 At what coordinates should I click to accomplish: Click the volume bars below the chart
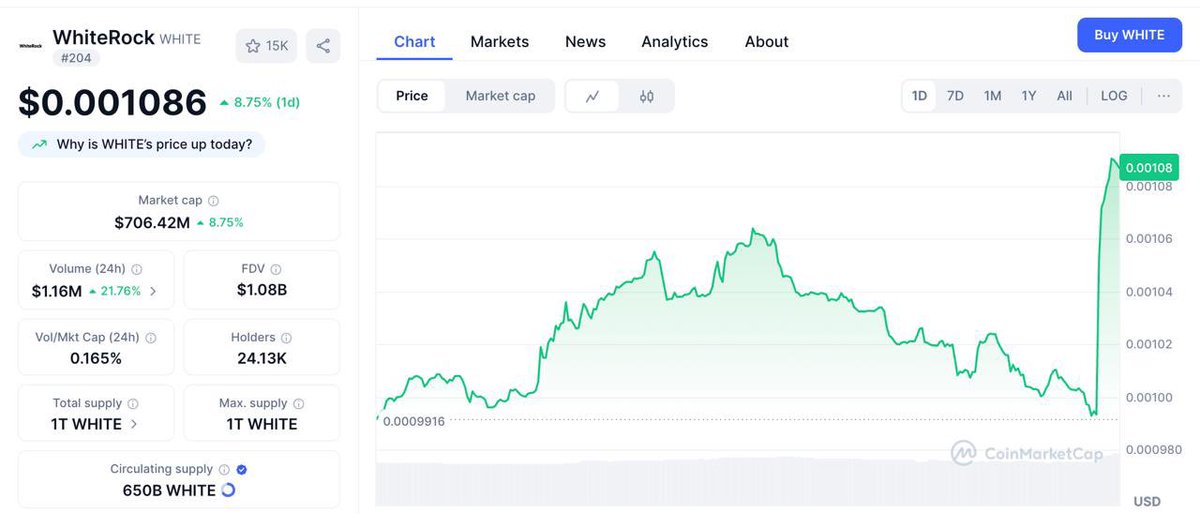click(x=748, y=483)
